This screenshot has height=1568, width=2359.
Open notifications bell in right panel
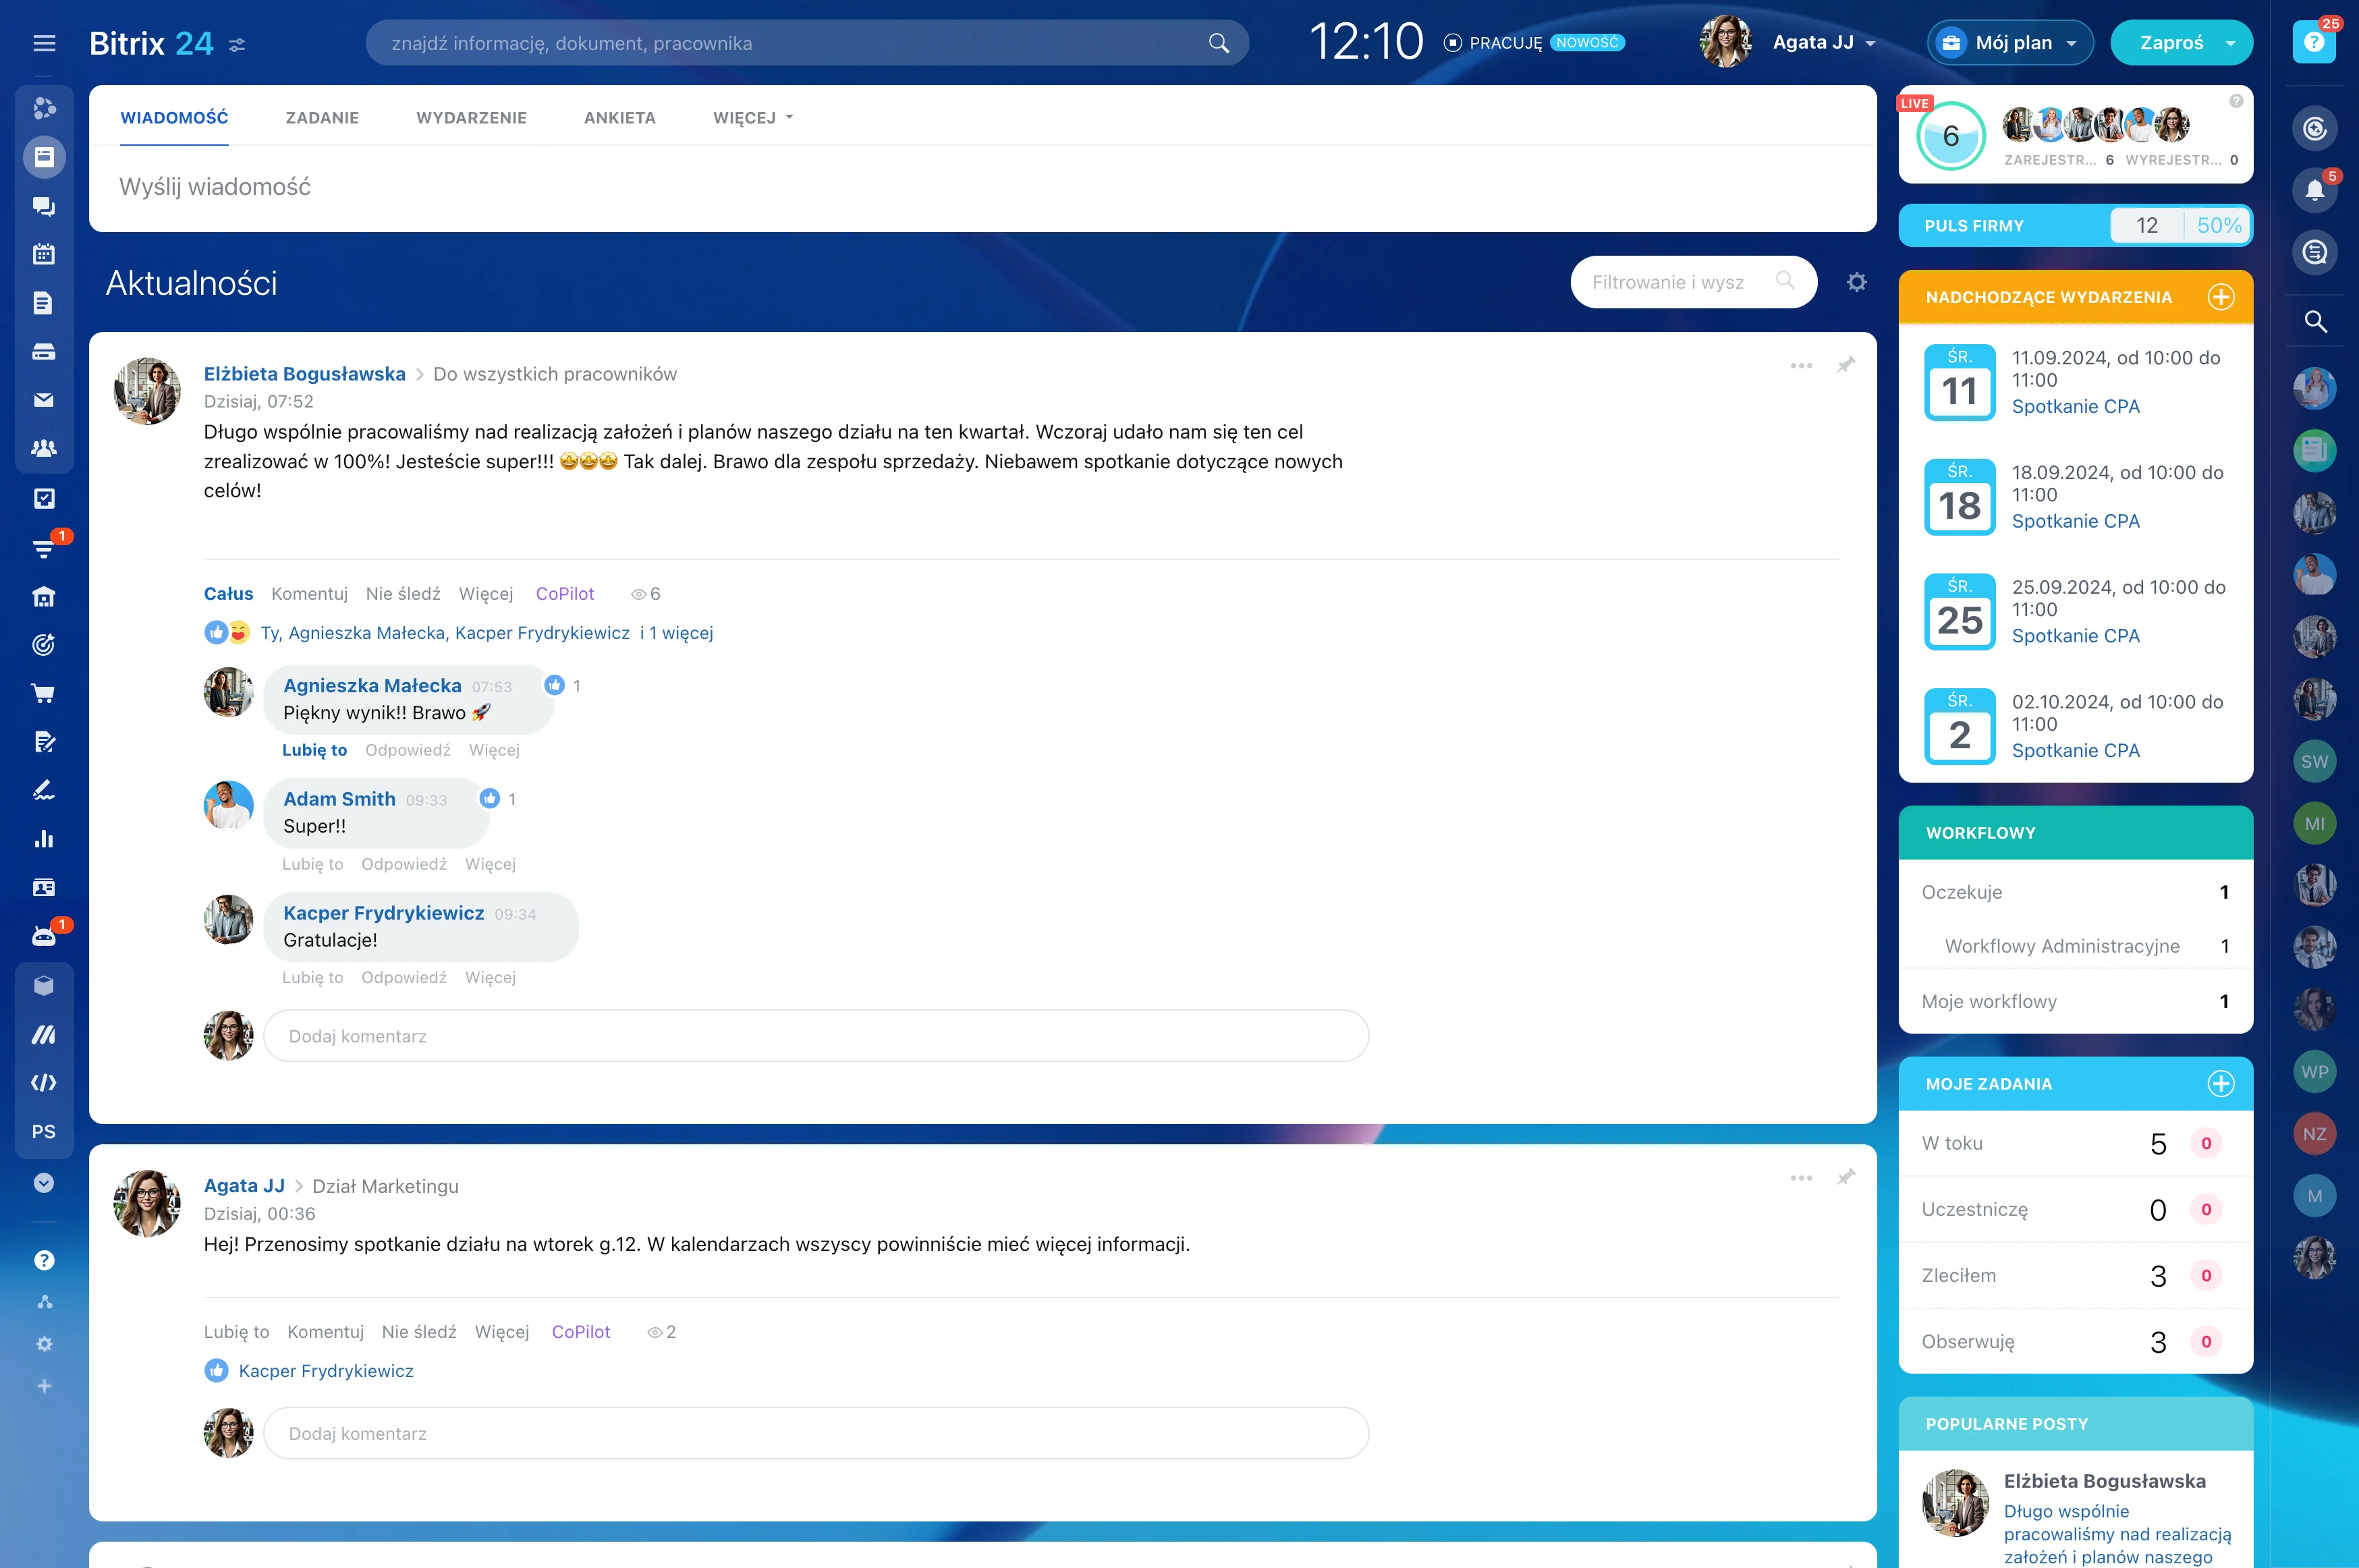point(2314,190)
